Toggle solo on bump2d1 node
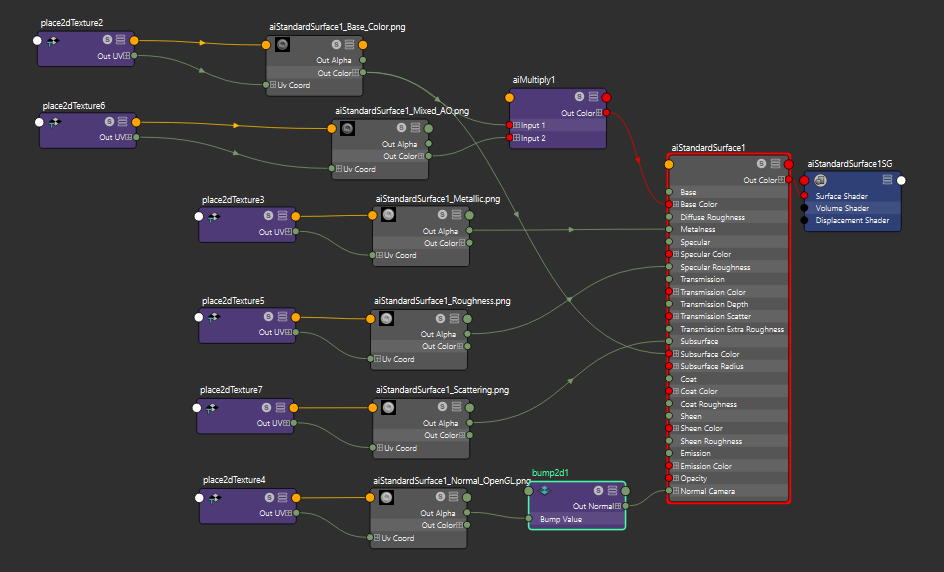Image resolution: width=944 pixels, height=572 pixels. tap(598, 491)
